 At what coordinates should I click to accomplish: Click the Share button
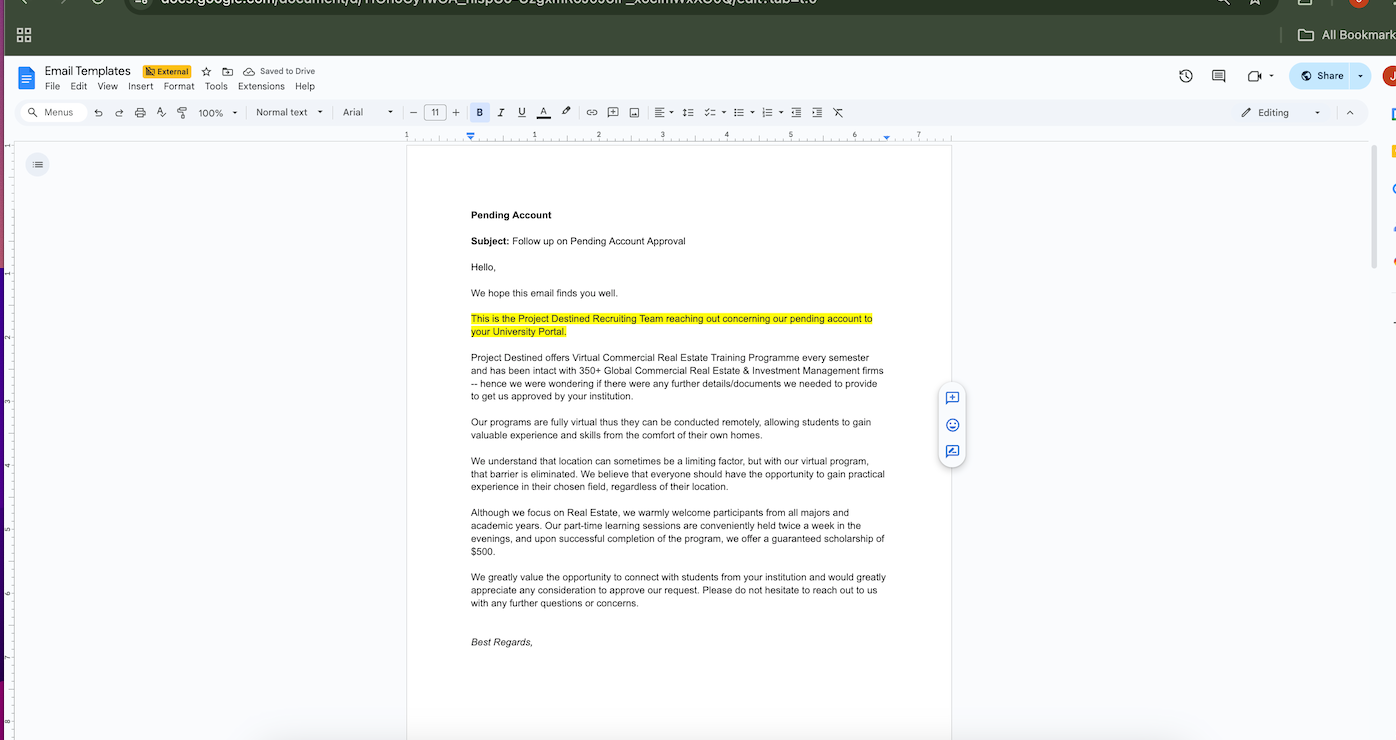click(x=1320, y=76)
